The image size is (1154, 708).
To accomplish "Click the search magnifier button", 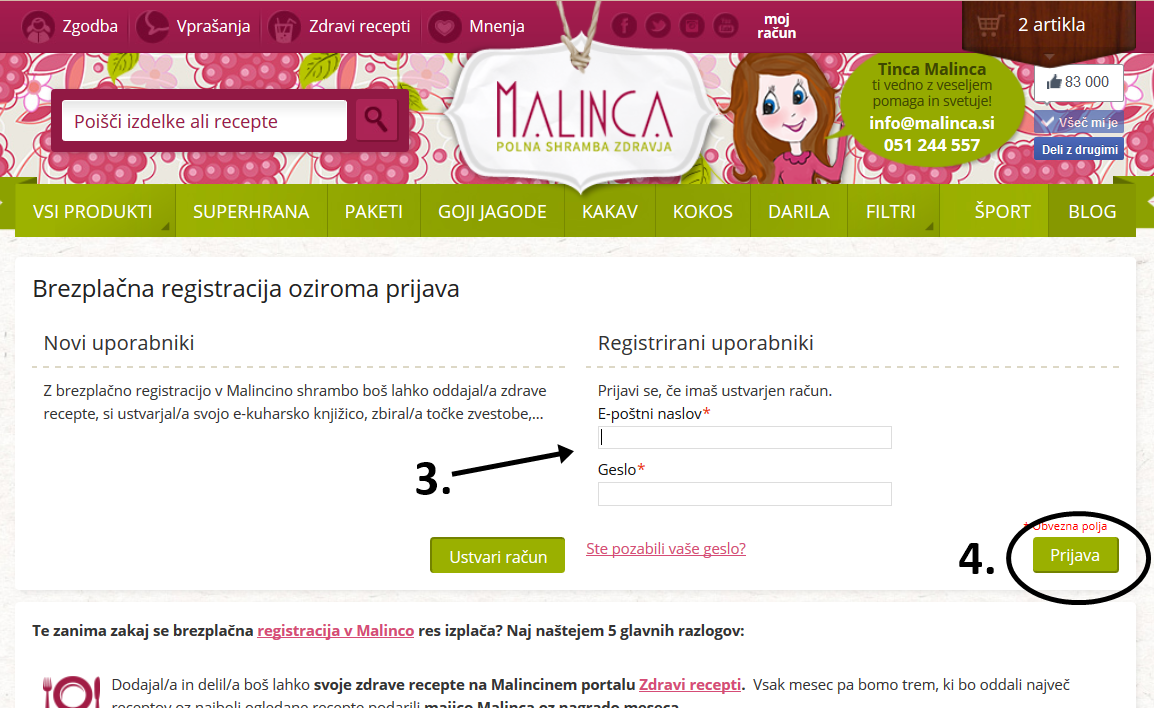I will click(376, 119).
